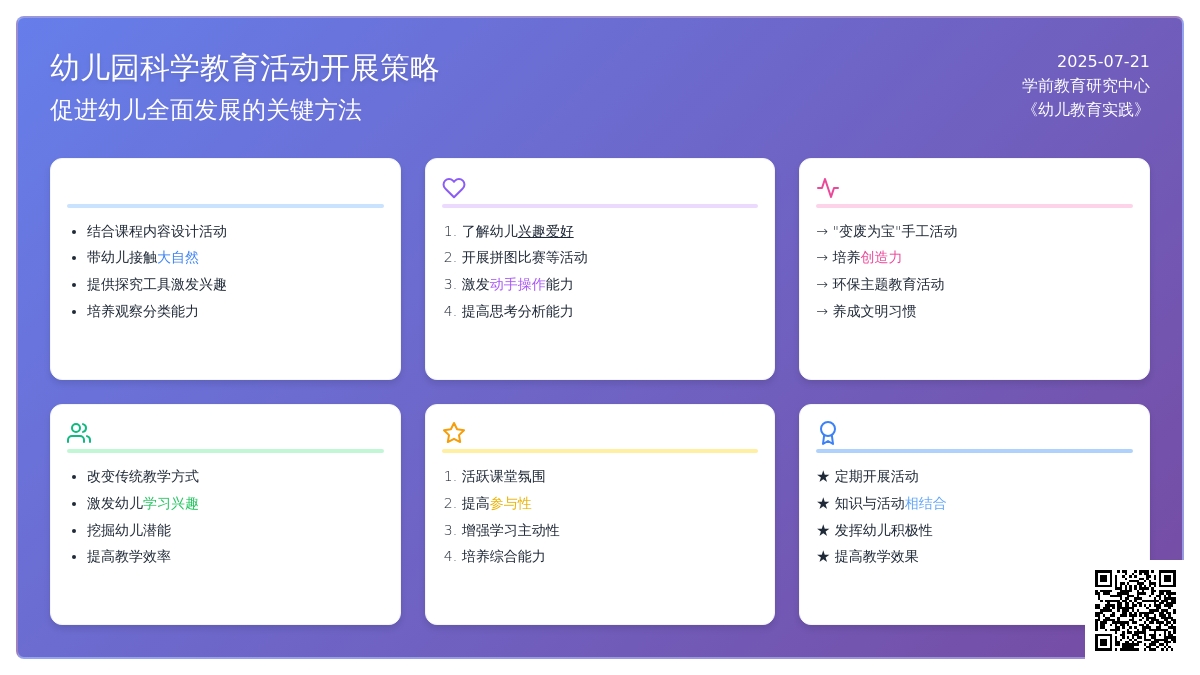Click the highlighted word 相结合
The height and width of the screenshot is (675, 1200).
point(926,504)
